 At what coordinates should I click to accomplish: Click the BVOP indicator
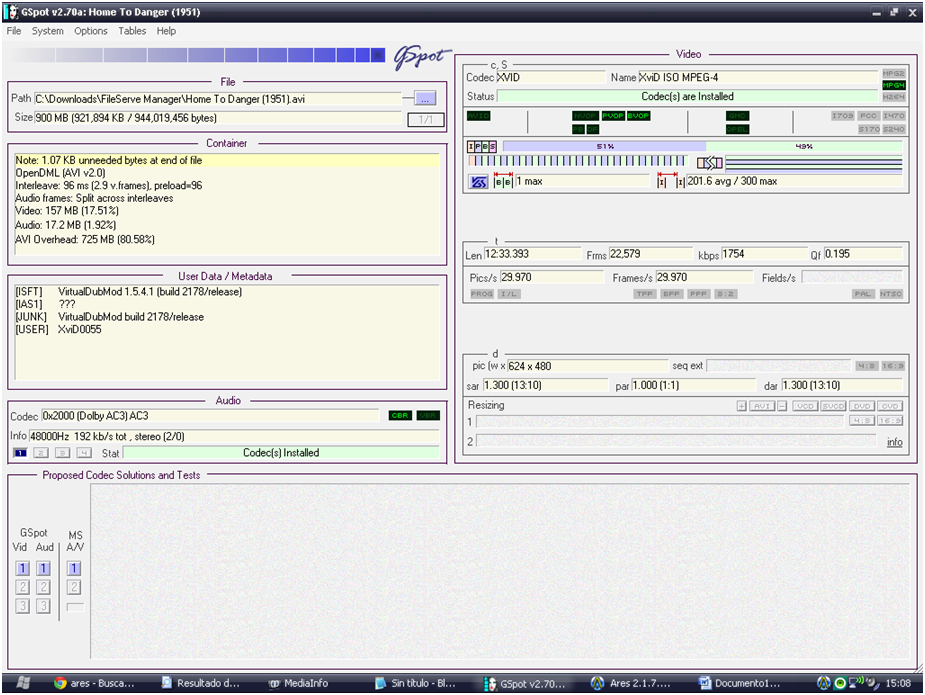[638, 116]
